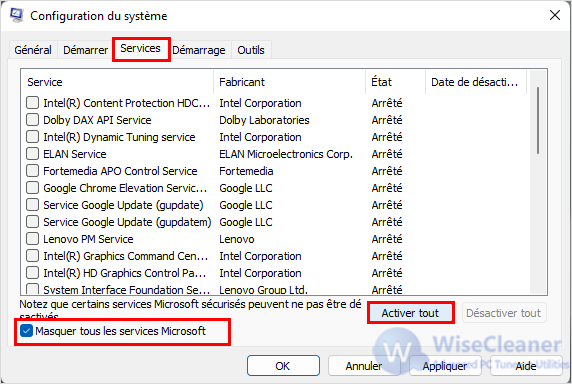The width and height of the screenshot is (572, 384).
Task: Select the Démarrer tab
Action: (85, 50)
